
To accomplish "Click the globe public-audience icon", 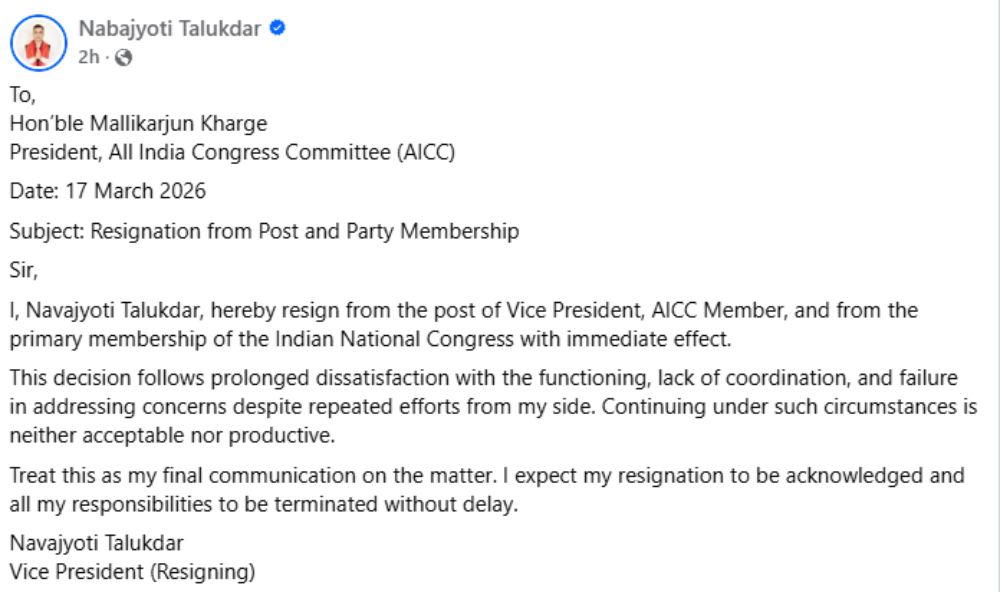I will 123,57.
